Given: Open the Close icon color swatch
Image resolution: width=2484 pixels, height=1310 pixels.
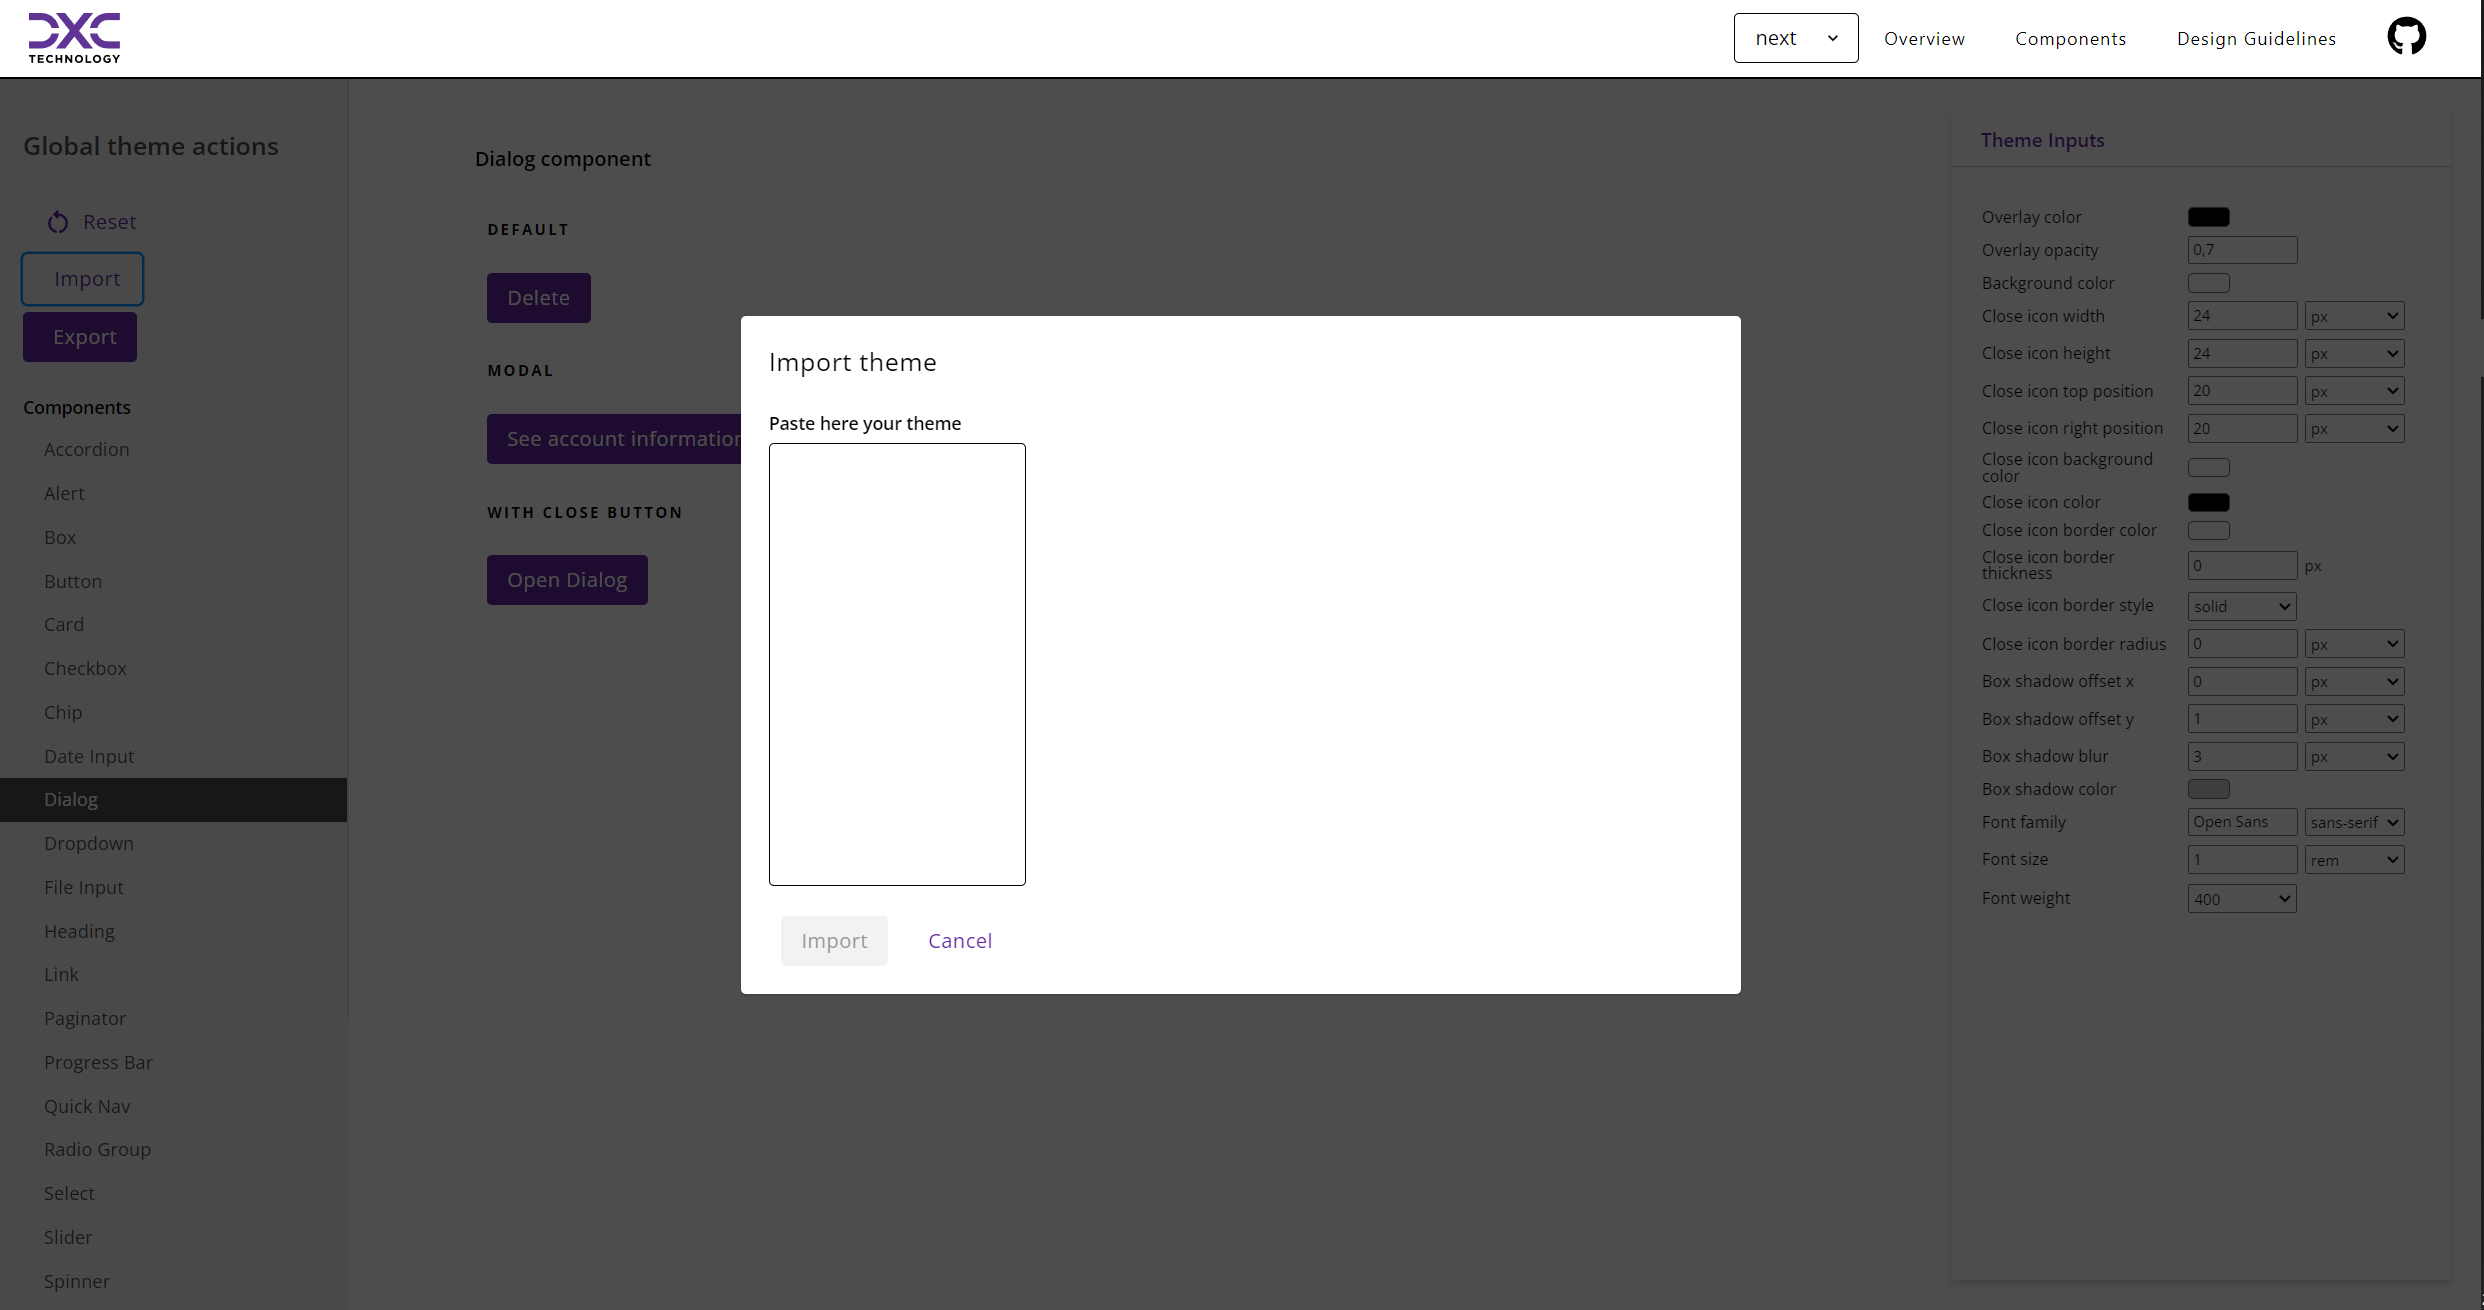Looking at the screenshot, I should (x=2210, y=502).
